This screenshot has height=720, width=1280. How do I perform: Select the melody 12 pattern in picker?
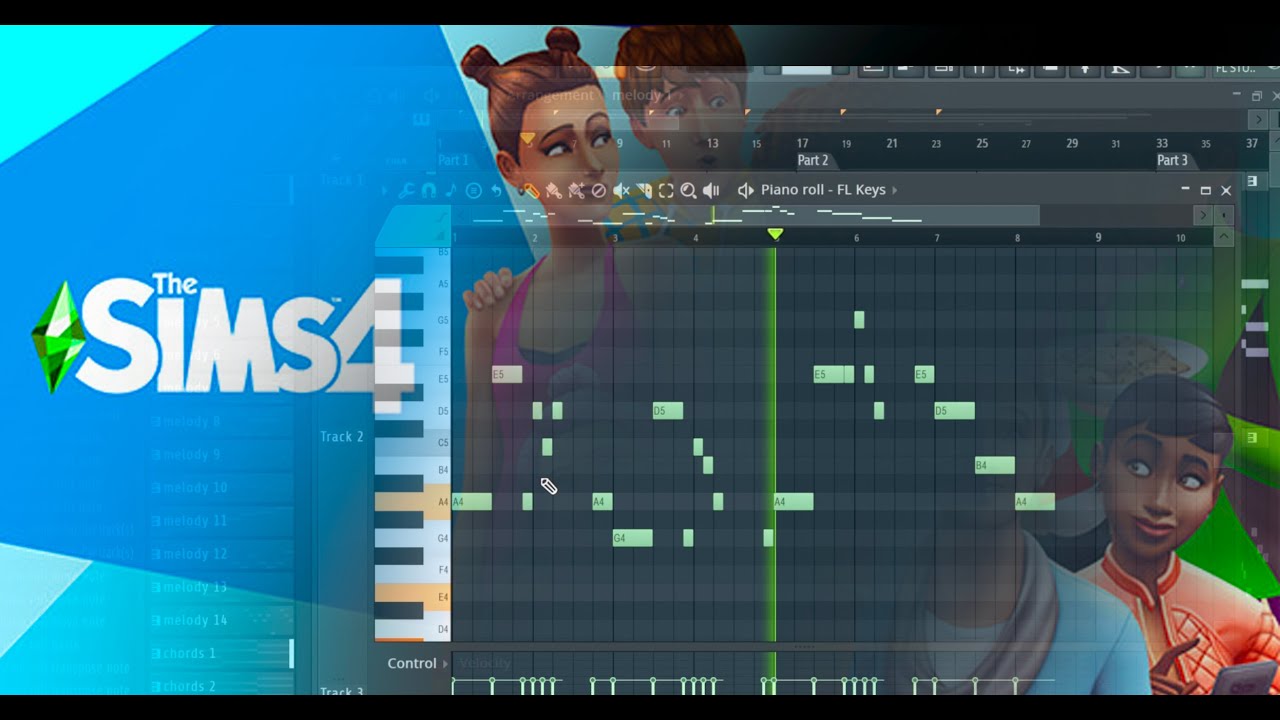[189, 554]
